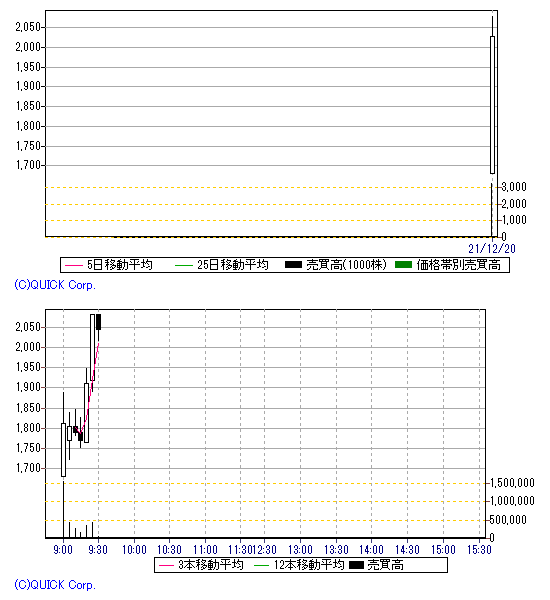Viewport: 550px width, 600px height.
Task: Click the 25日移動平均 legend entry
Action: 222,265
